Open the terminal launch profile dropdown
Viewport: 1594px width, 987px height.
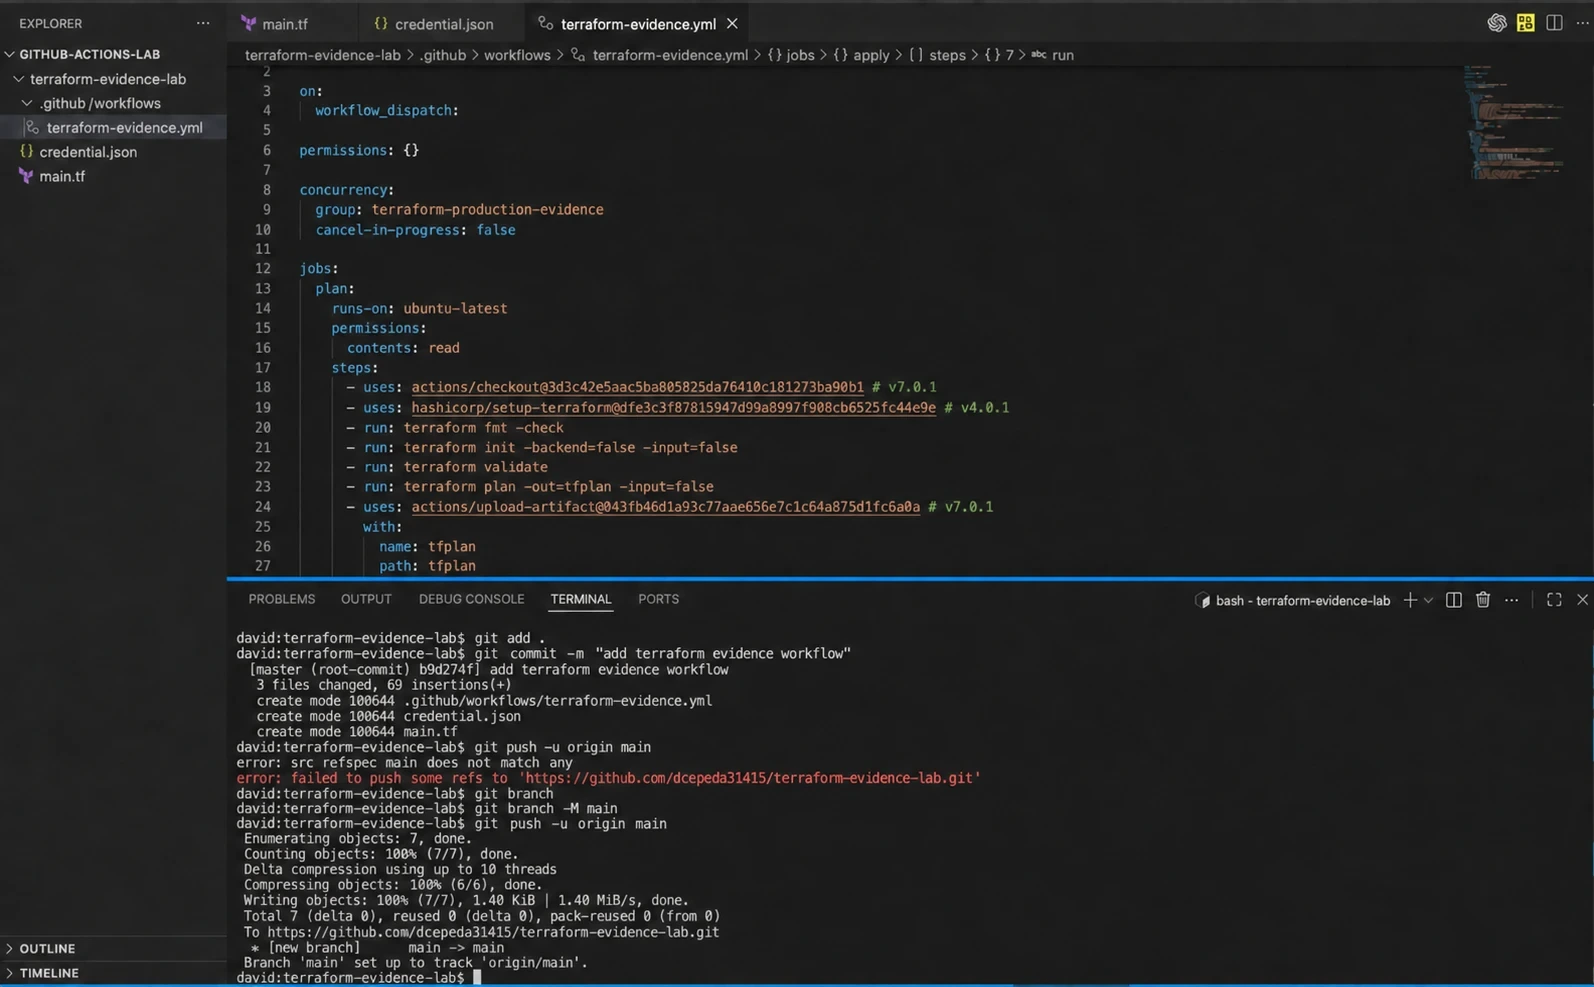[x=1428, y=600]
